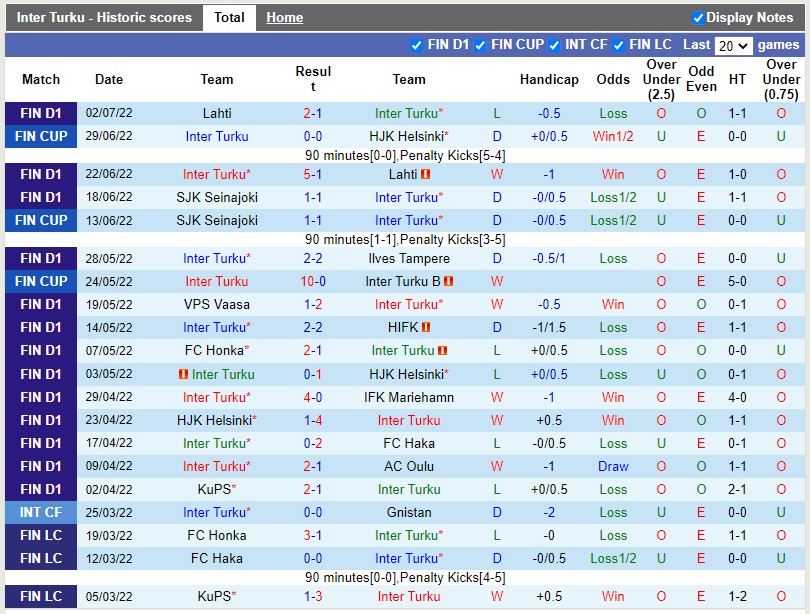Click FIN D1 label in 02/07/22 row
This screenshot has width=810, height=614.
[41, 114]
